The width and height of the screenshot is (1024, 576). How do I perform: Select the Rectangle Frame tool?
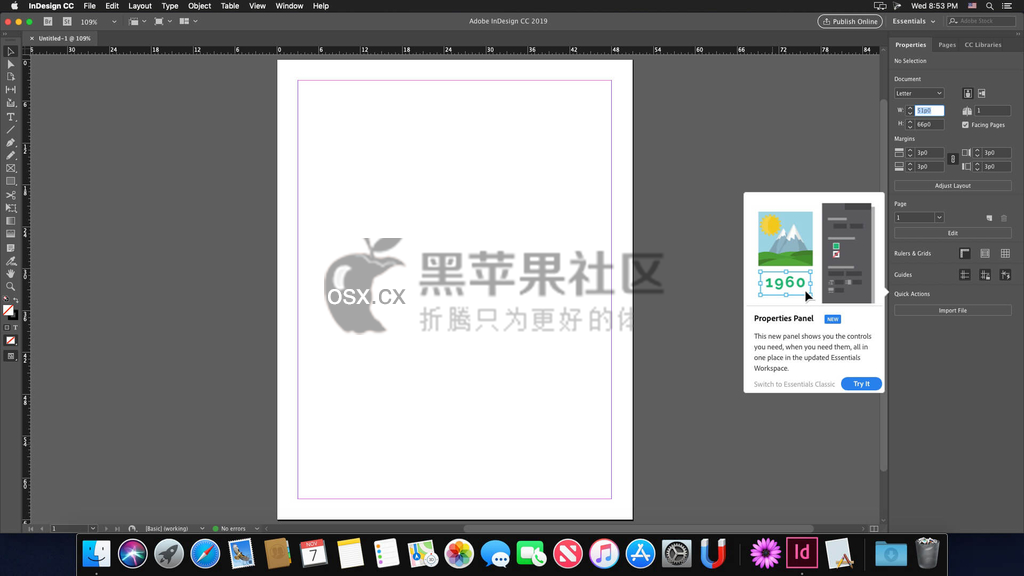click(10, 168)
